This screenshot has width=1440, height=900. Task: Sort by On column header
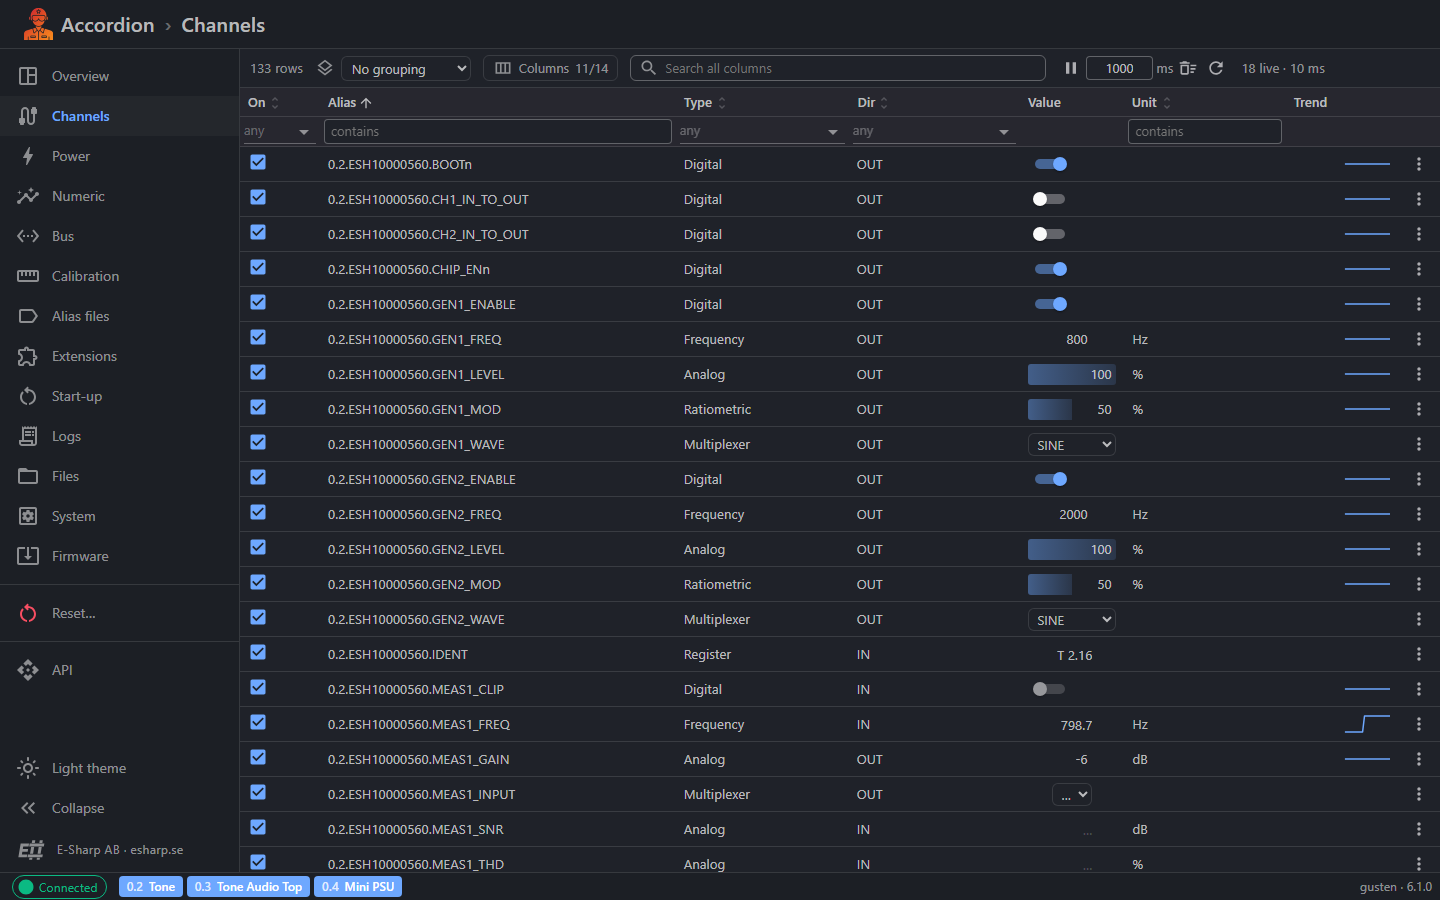coord(264,102)
